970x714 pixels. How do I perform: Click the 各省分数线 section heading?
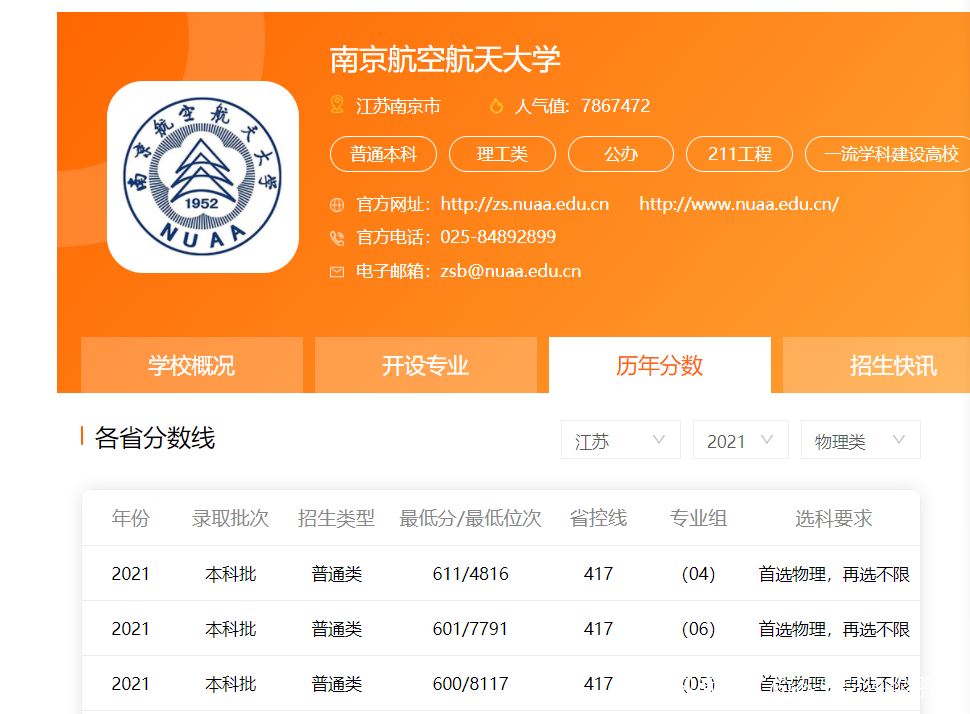coord(155,438)
